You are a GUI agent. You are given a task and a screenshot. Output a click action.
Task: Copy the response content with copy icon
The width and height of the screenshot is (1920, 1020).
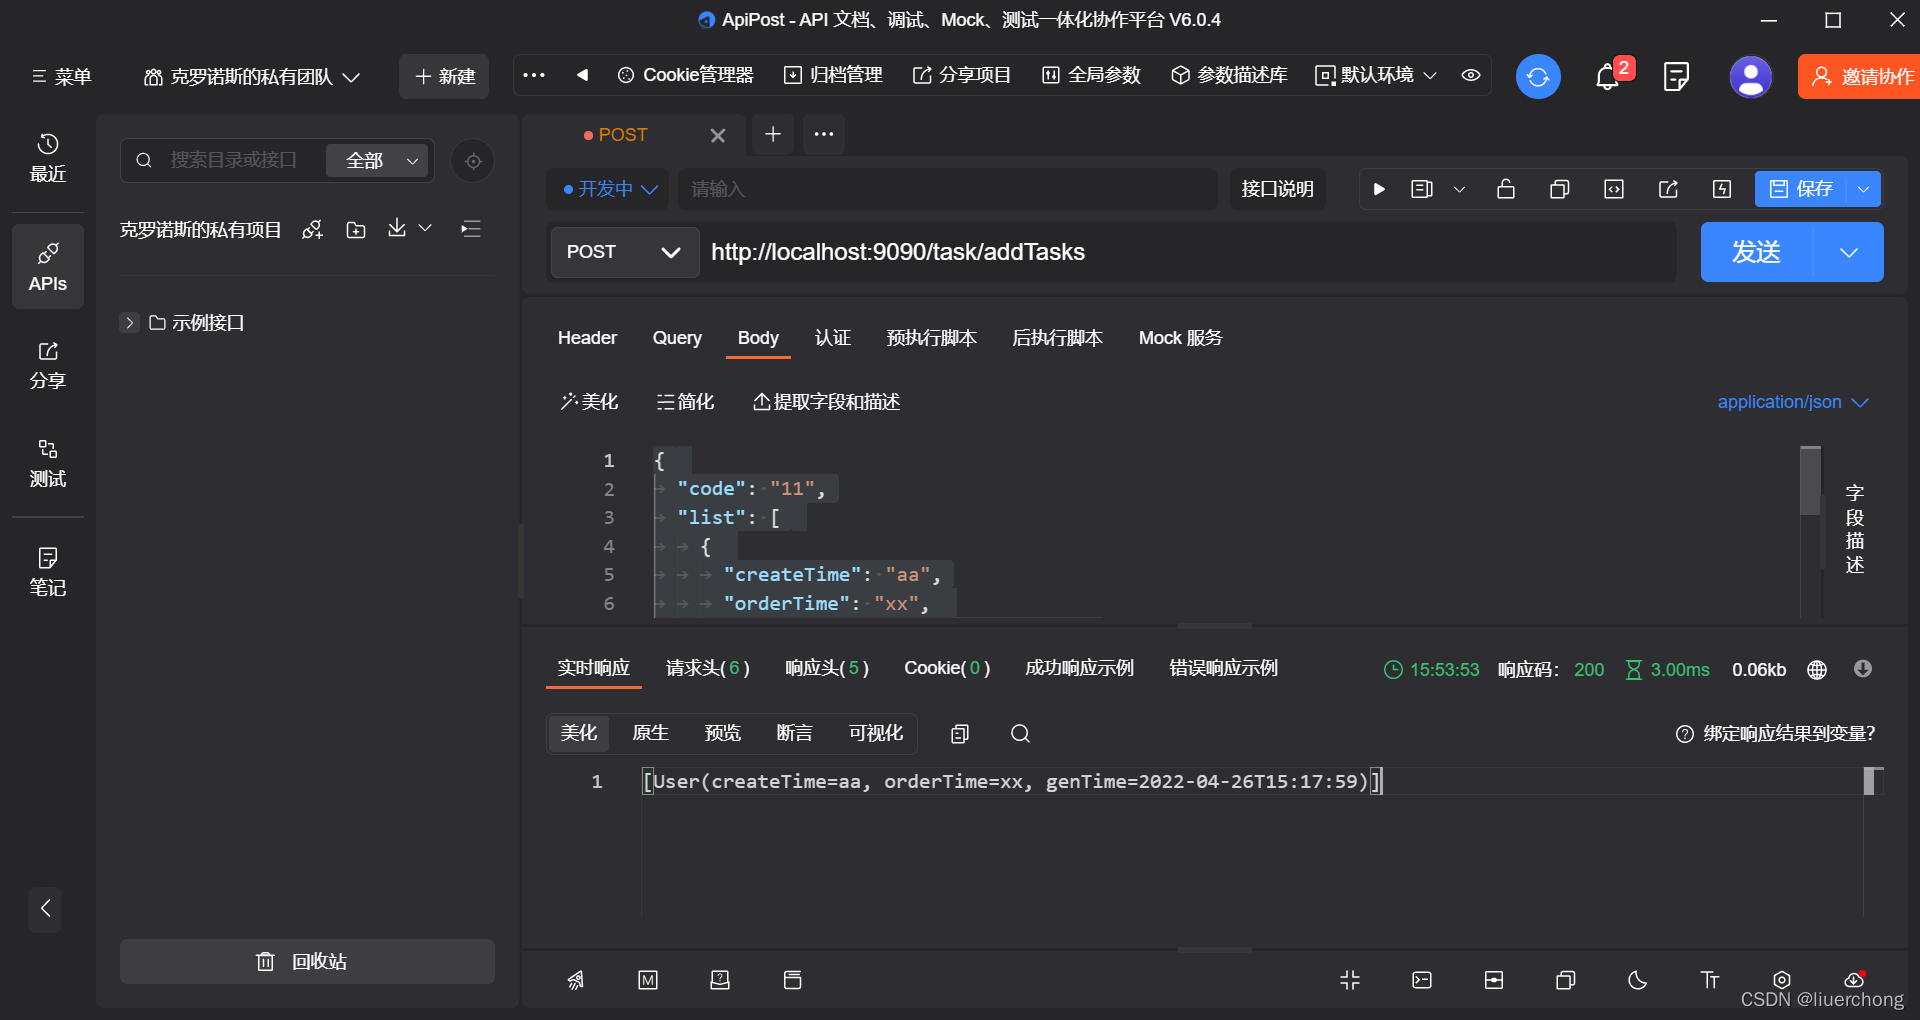[x=960, y=734]
